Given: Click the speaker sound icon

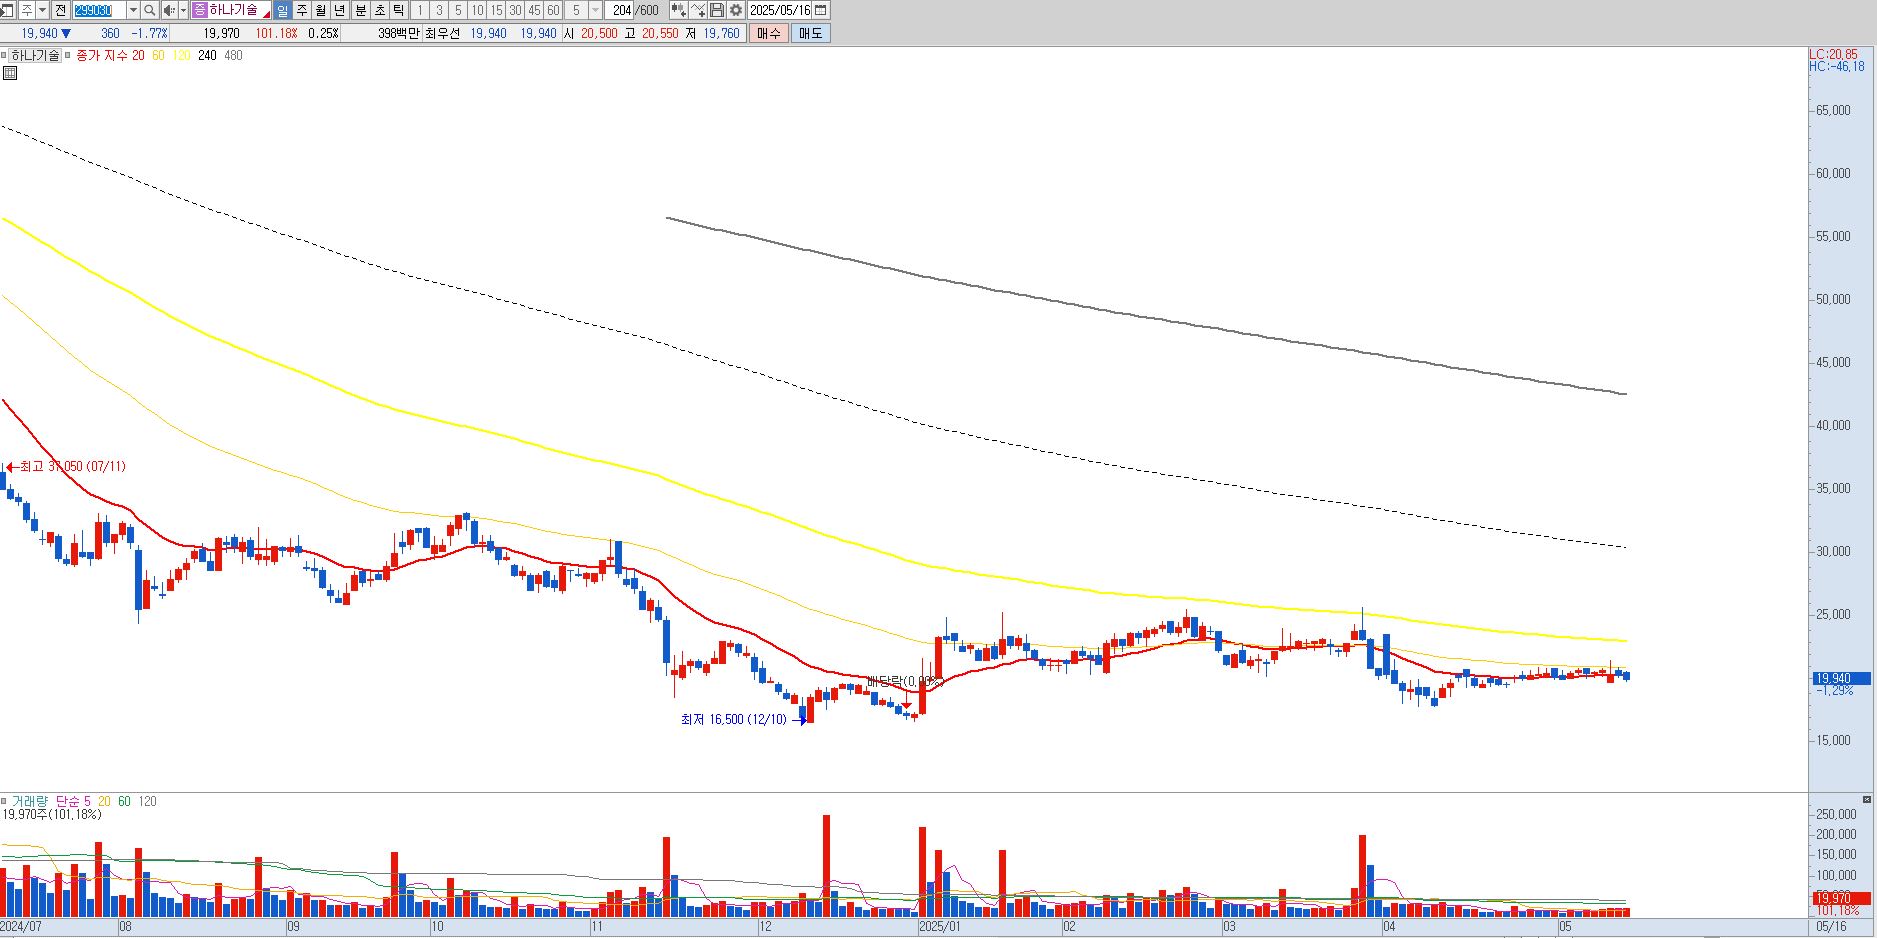Looking at the screenshot, I should [169, 10].
